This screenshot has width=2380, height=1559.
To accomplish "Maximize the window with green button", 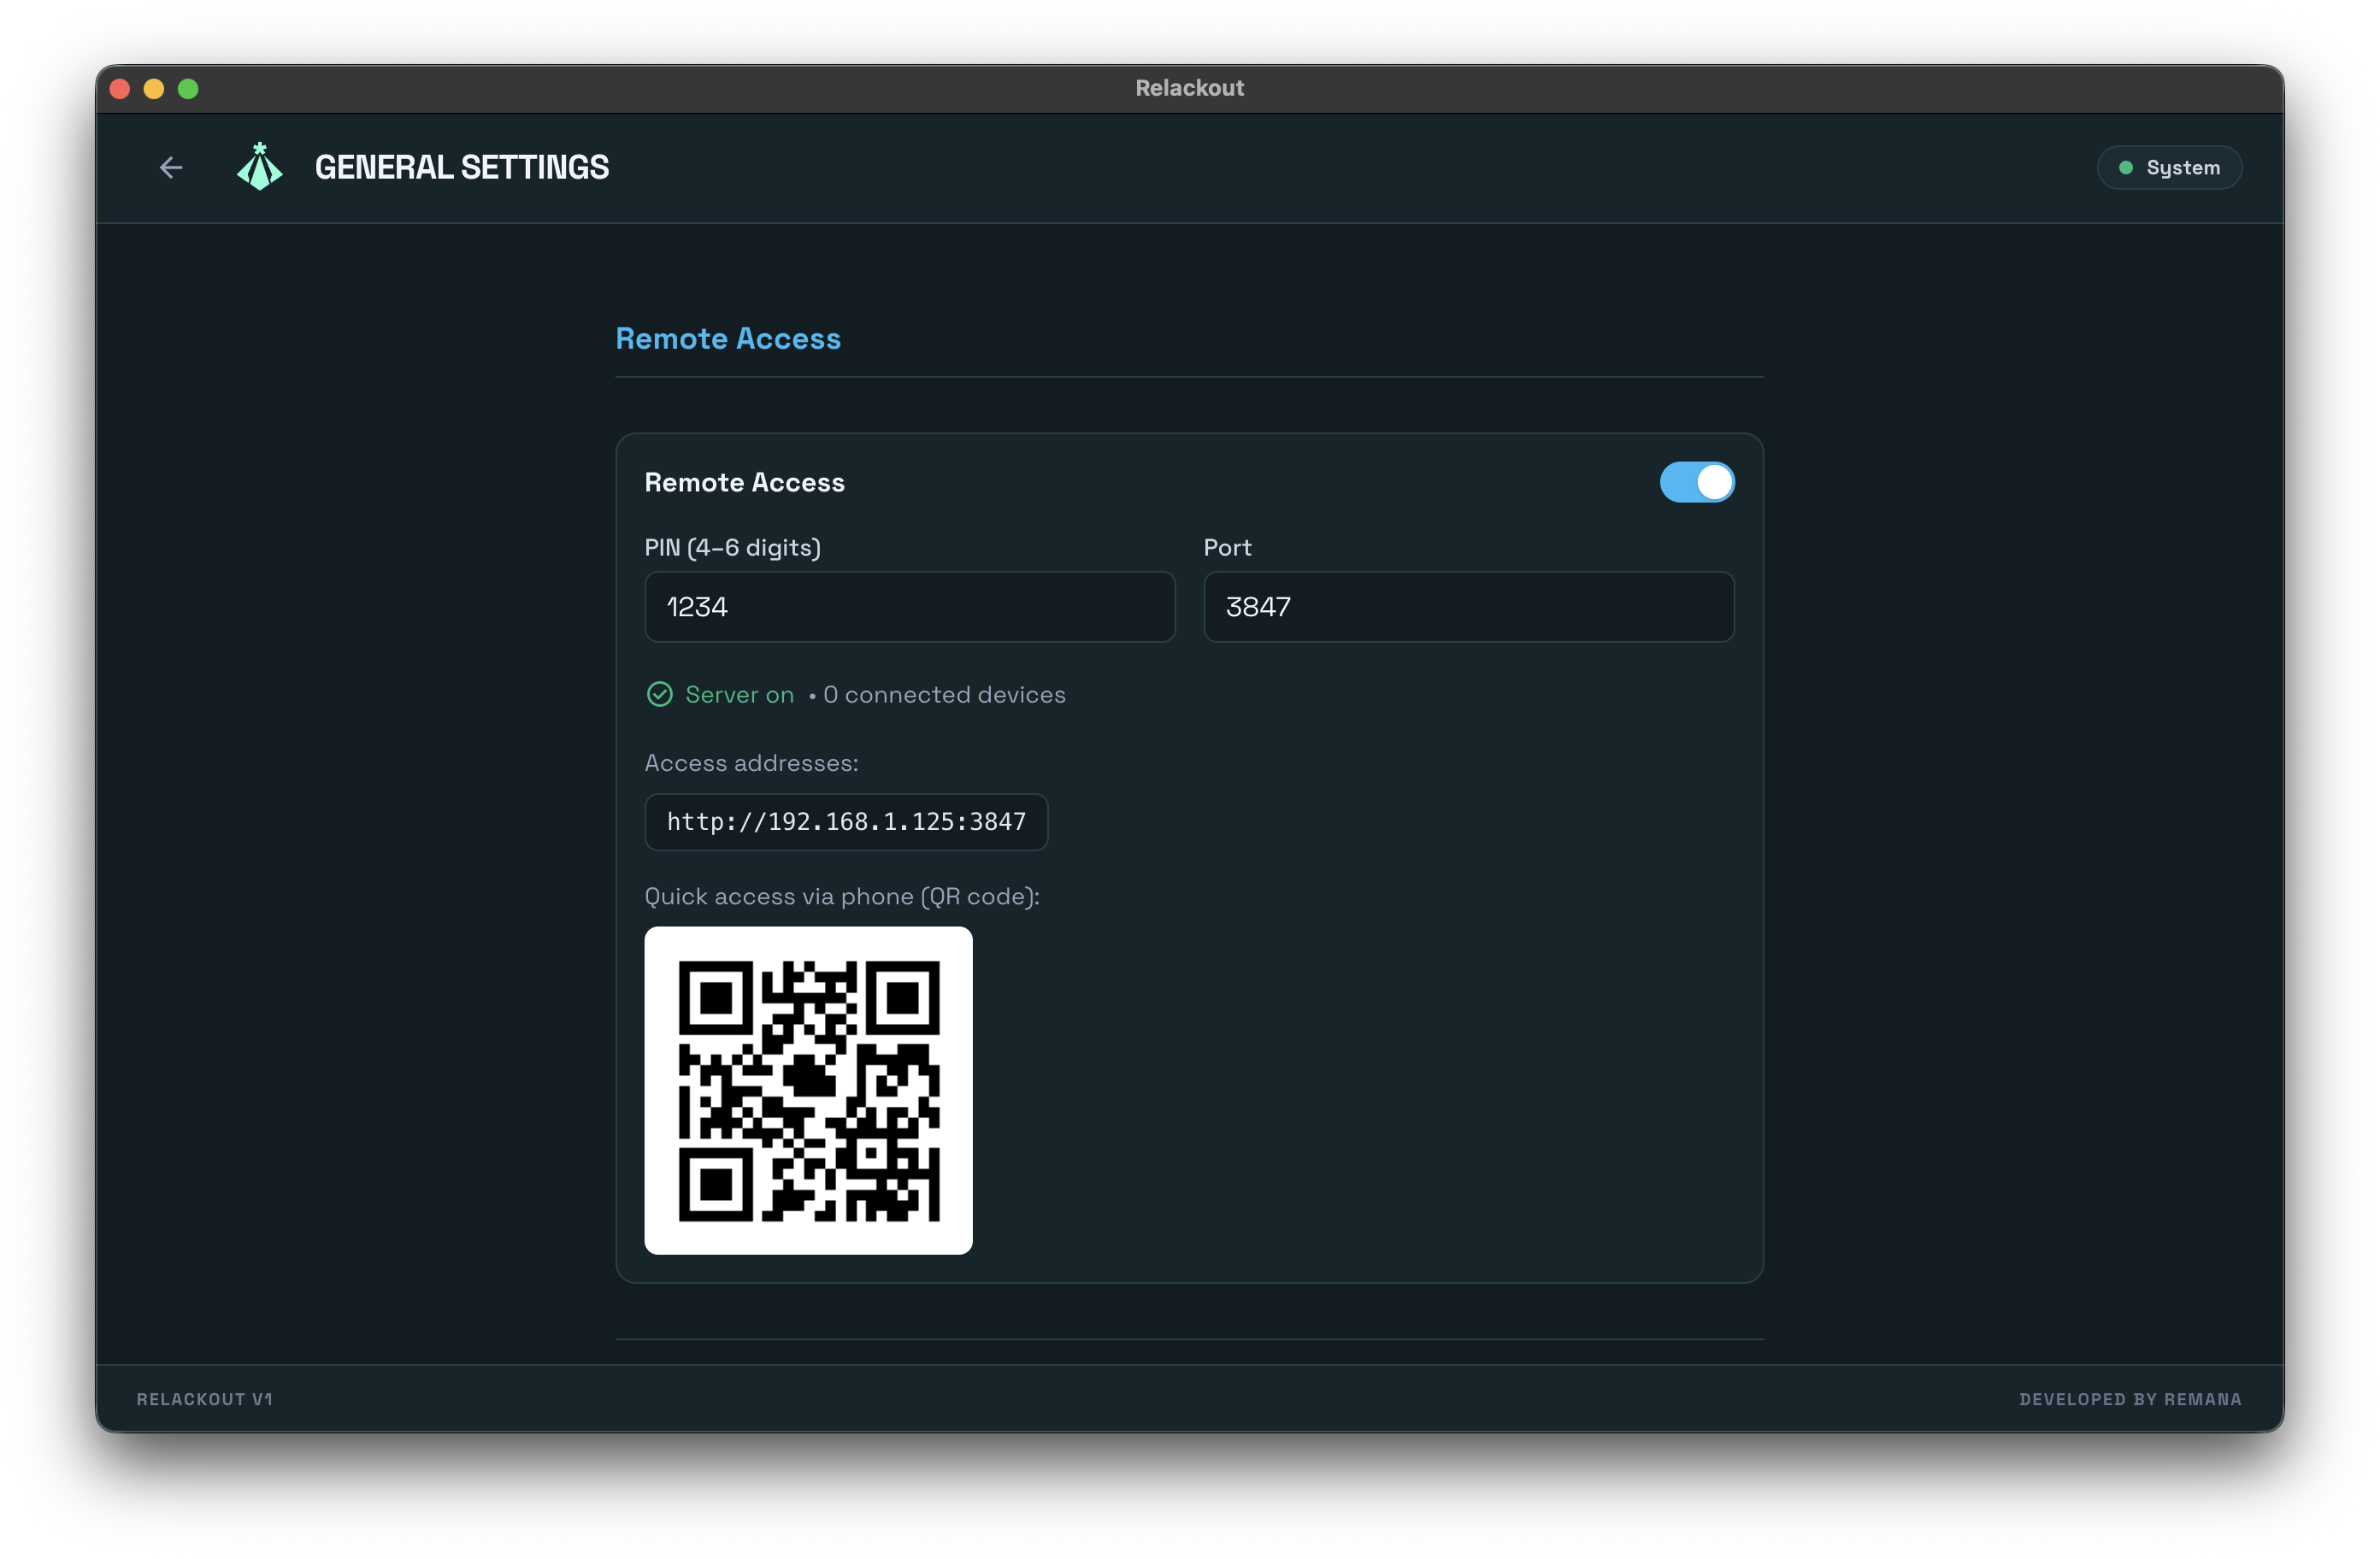I will coord(188,89).
